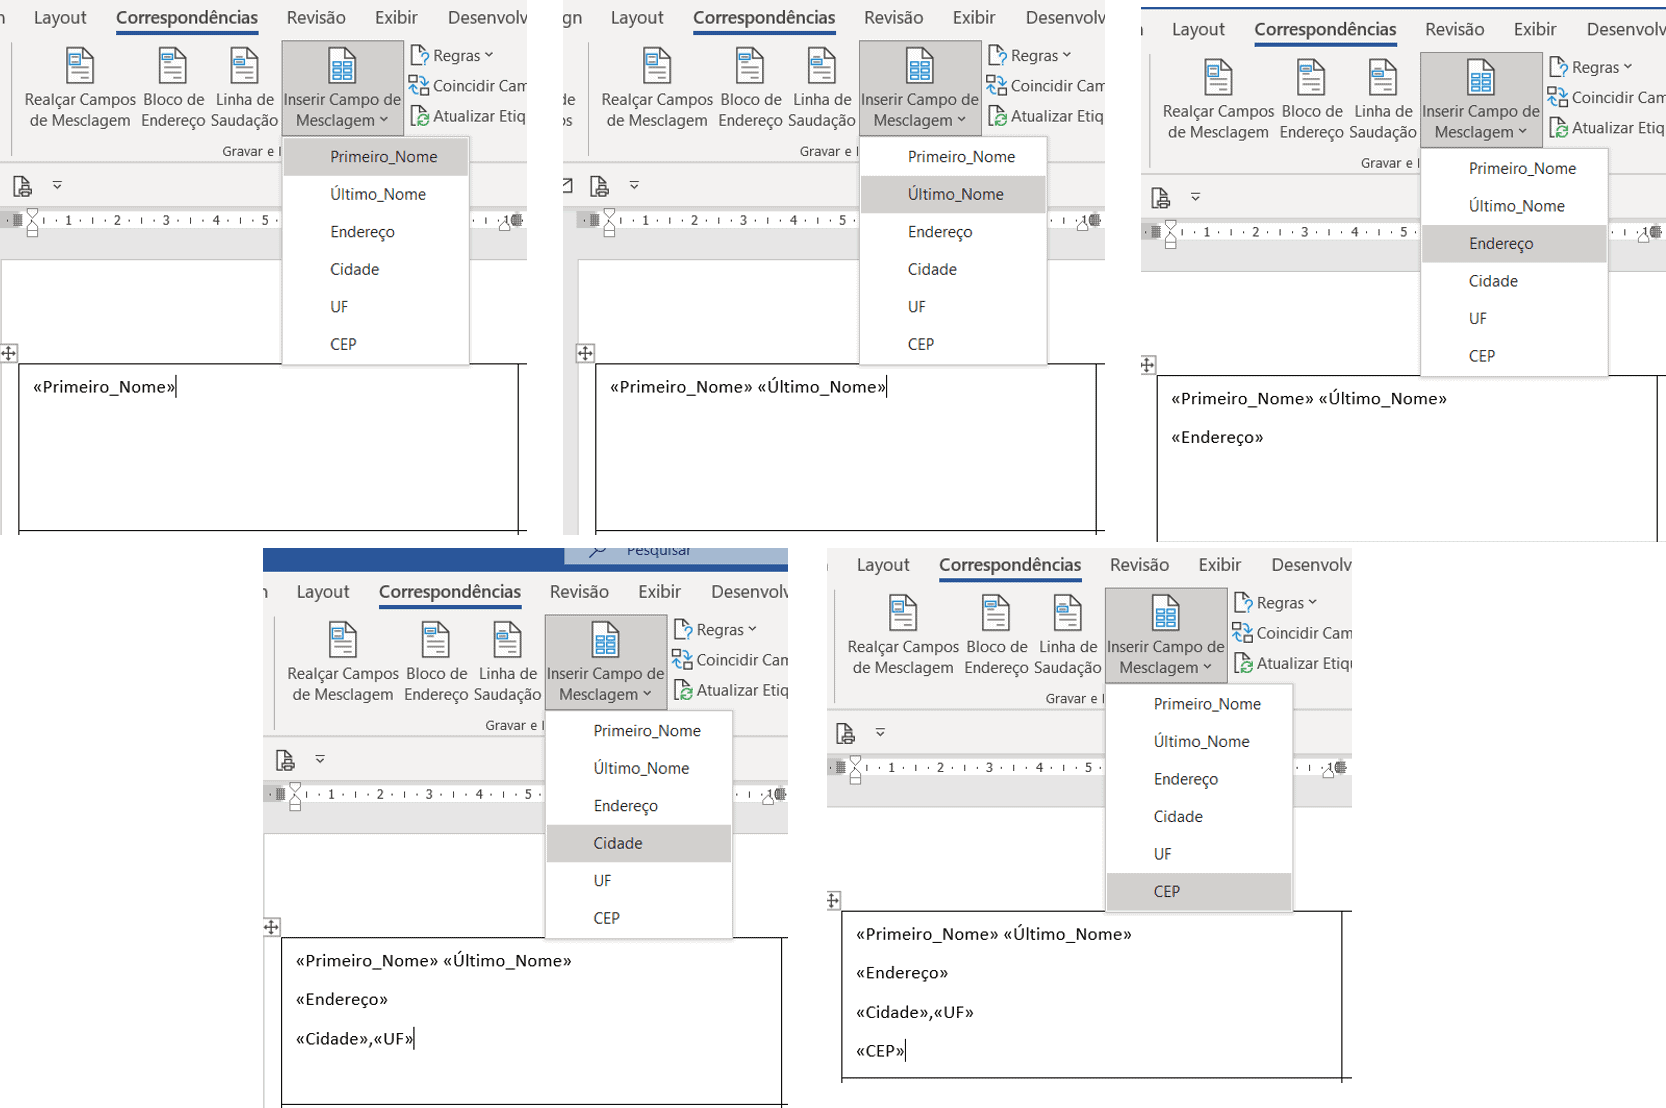Image resolution: width=1666 pixels, height=1108 pixels.
Task: Click Linha de Saudação in the Último_Nome-highlighted panel
Action: click(821, 88)
